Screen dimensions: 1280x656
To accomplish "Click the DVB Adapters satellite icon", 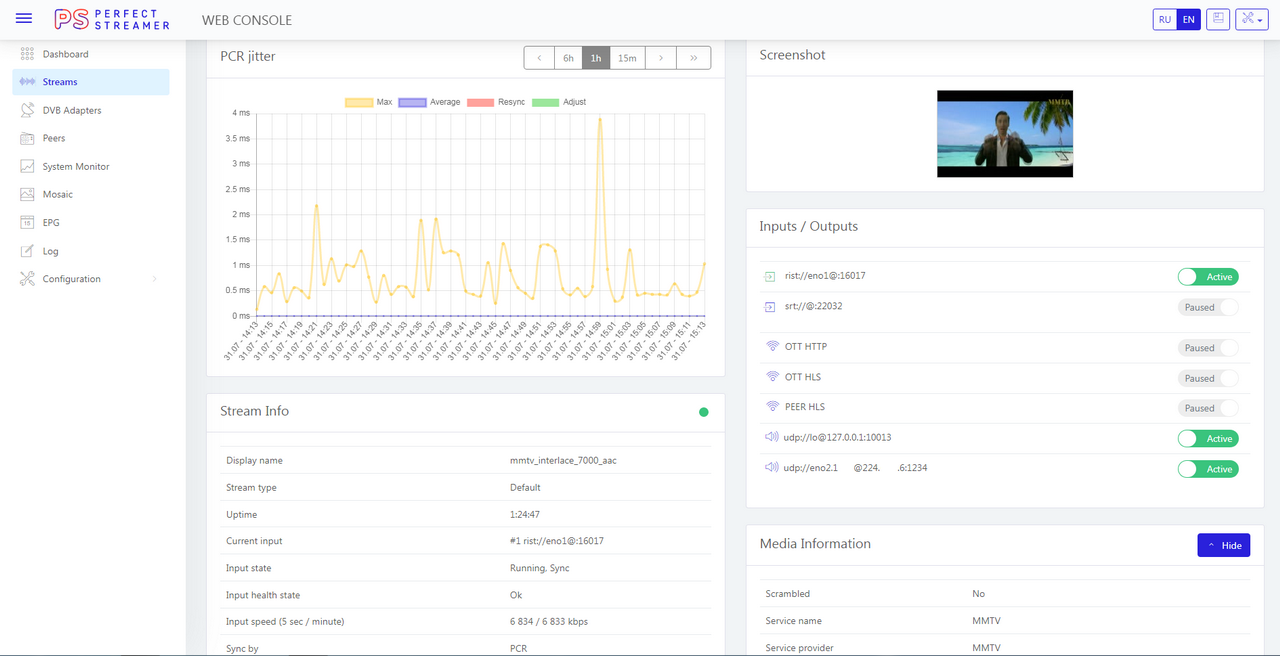I will (27, 110).
